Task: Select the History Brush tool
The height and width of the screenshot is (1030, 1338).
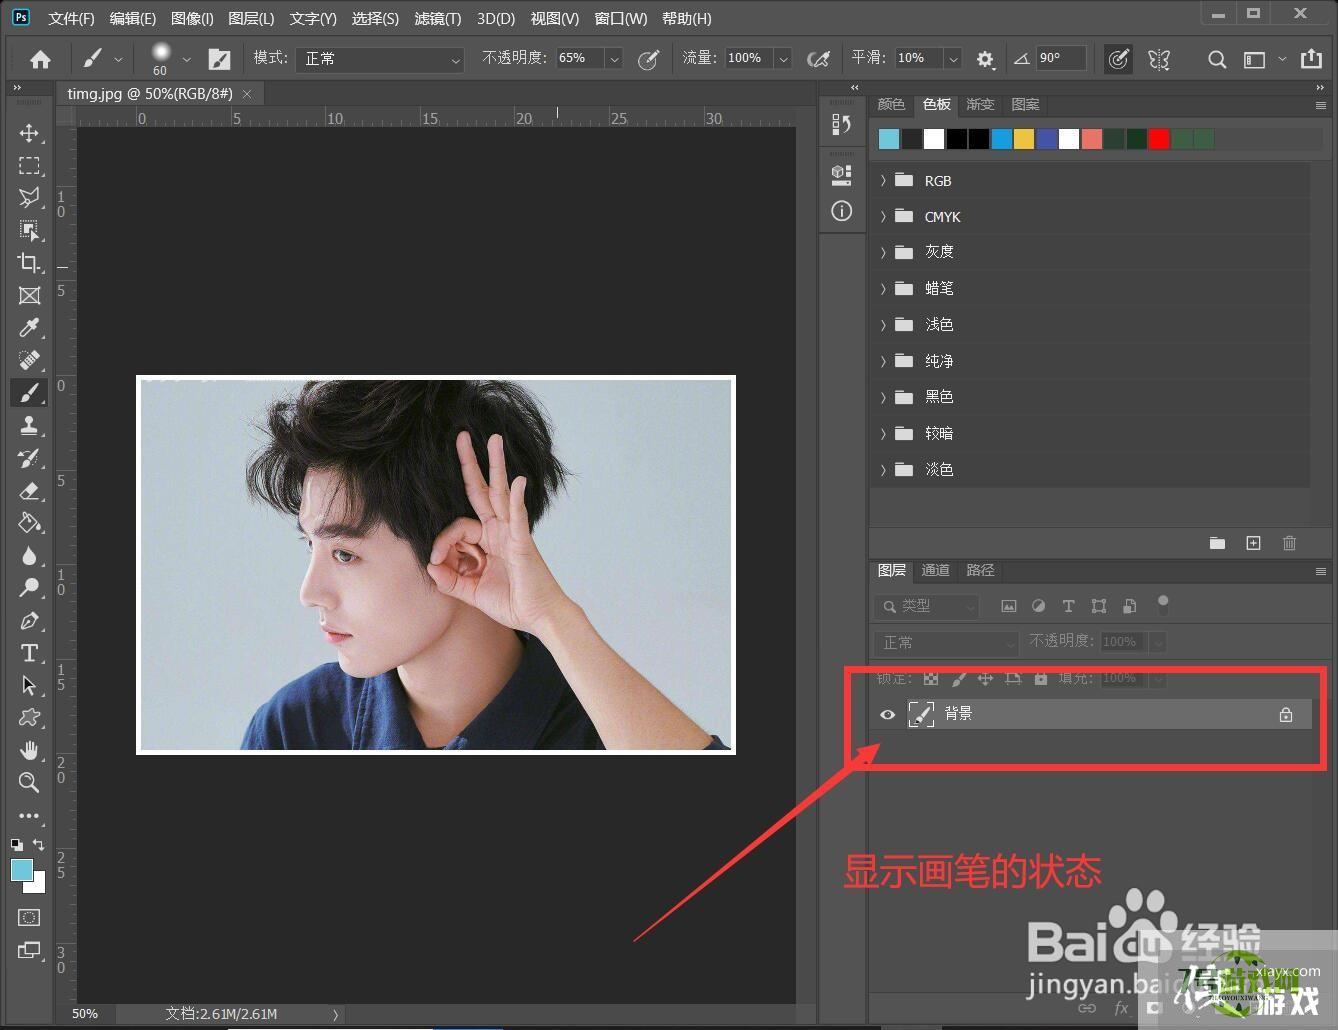Action: point(29,458)
